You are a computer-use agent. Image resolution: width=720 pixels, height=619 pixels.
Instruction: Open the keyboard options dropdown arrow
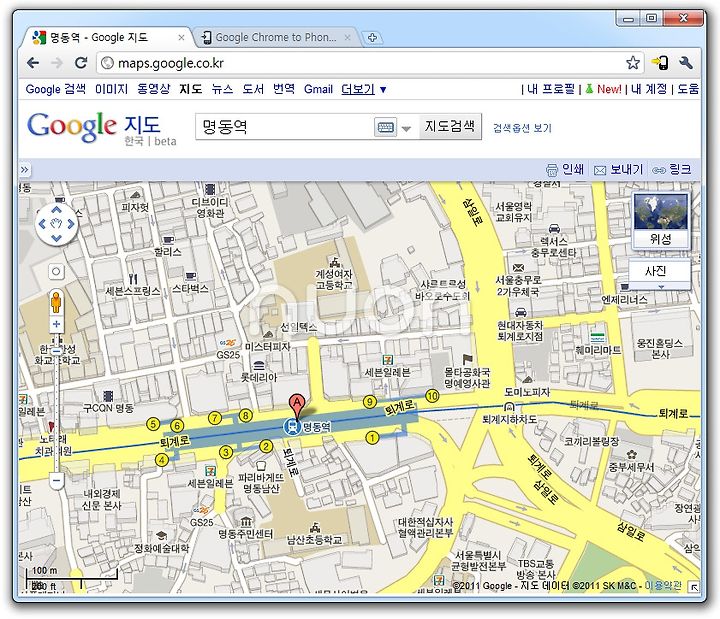click(406, 129)
